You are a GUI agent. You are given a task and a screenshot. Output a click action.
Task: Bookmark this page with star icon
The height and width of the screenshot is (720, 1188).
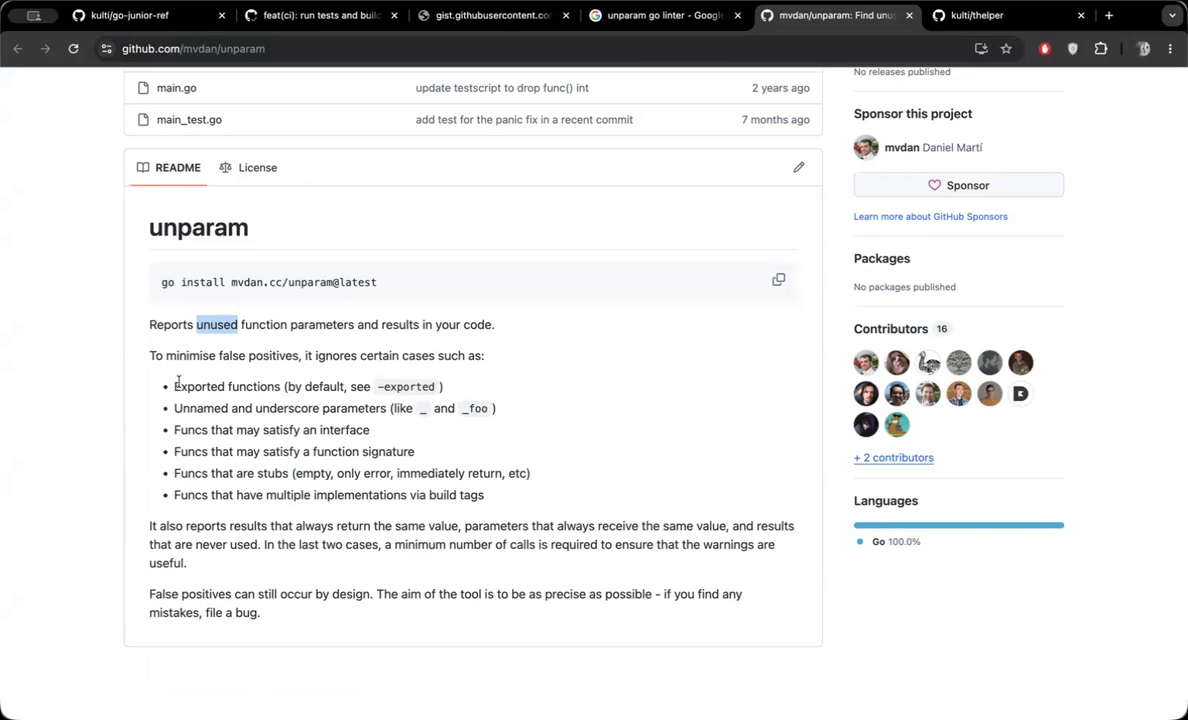[x=1006, y=49]
